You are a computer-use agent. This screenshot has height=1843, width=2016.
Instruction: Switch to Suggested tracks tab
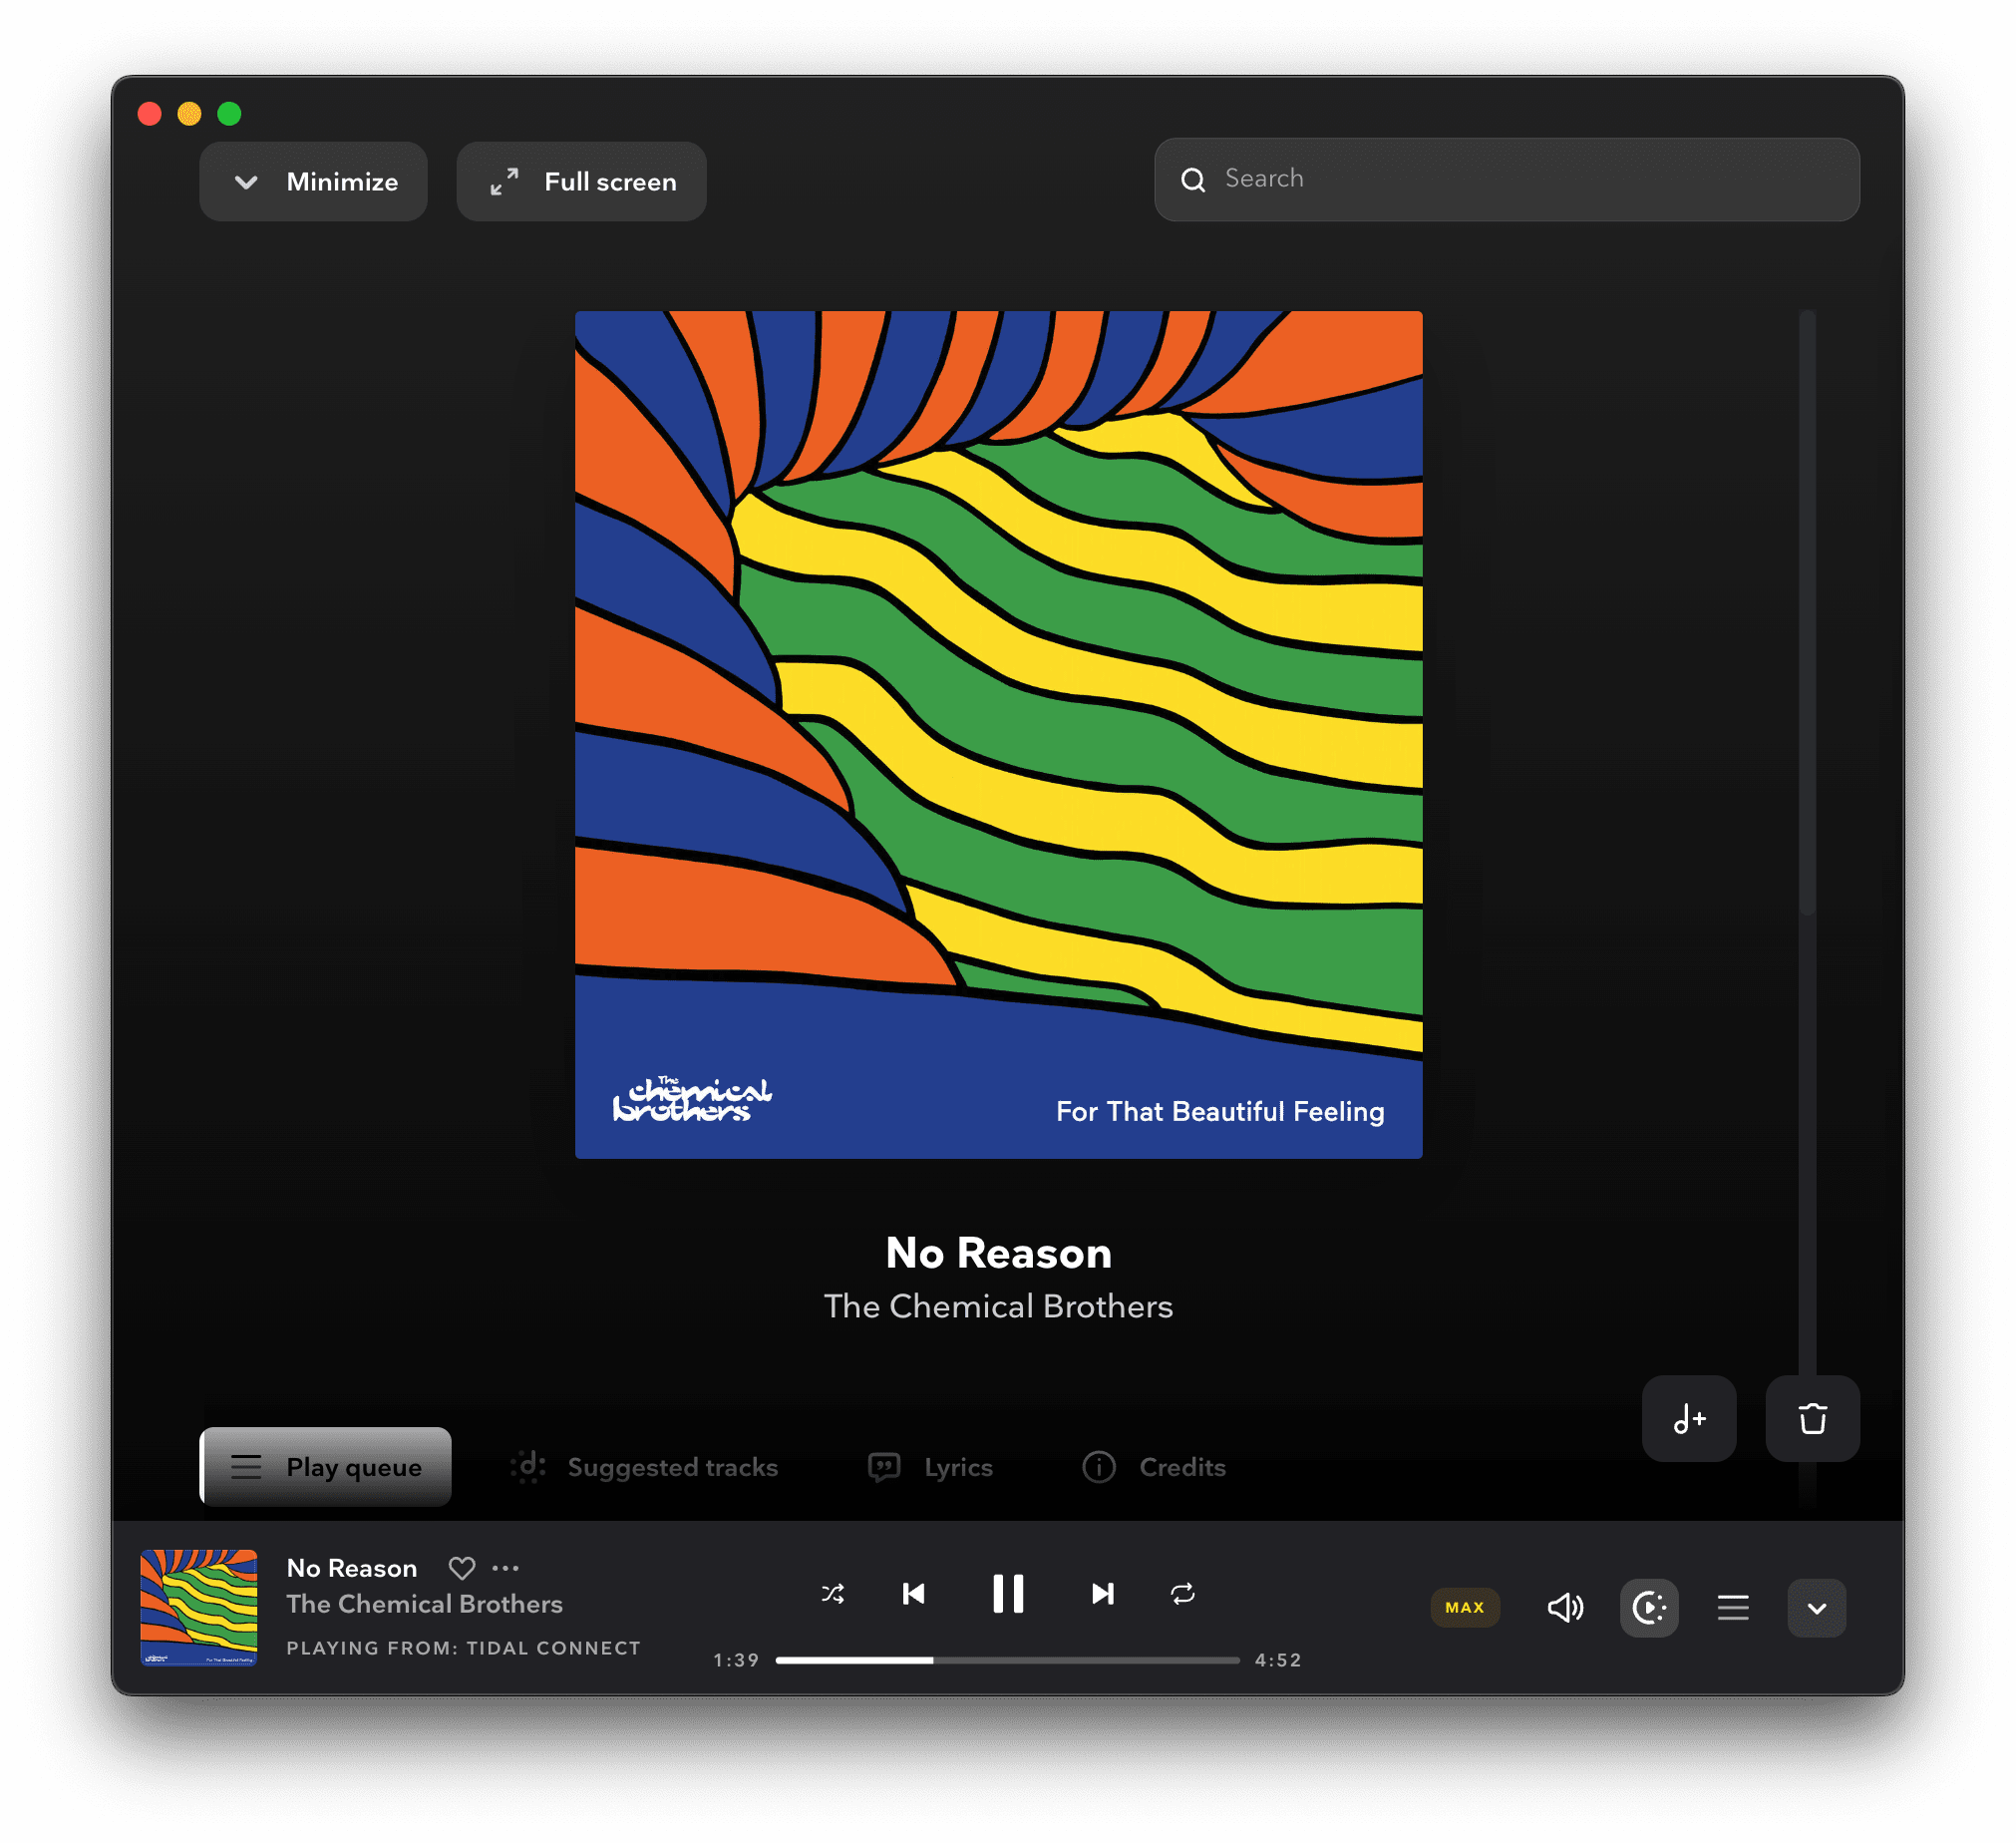[645, 1466]
